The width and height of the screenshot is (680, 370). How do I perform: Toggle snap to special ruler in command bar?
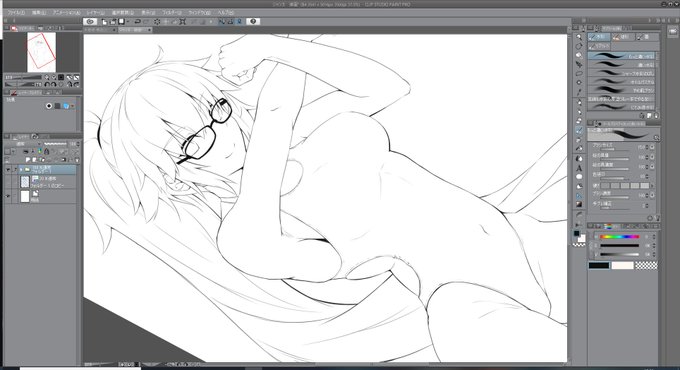tap(230, 21)
